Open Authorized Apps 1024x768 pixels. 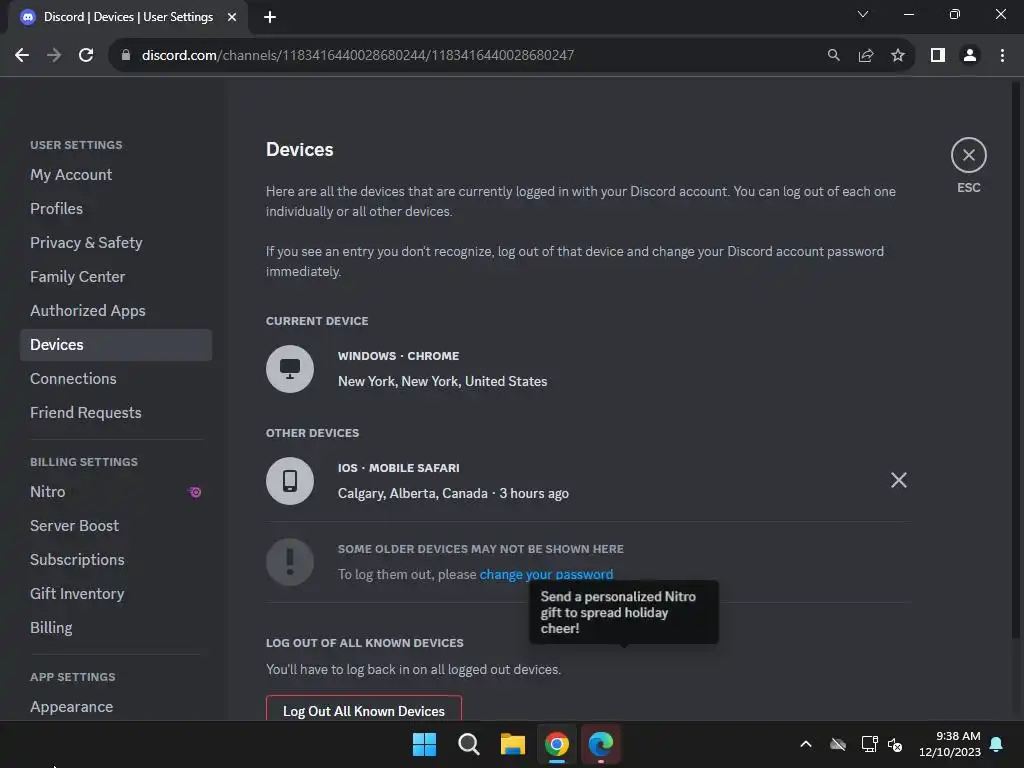[116, 311]
